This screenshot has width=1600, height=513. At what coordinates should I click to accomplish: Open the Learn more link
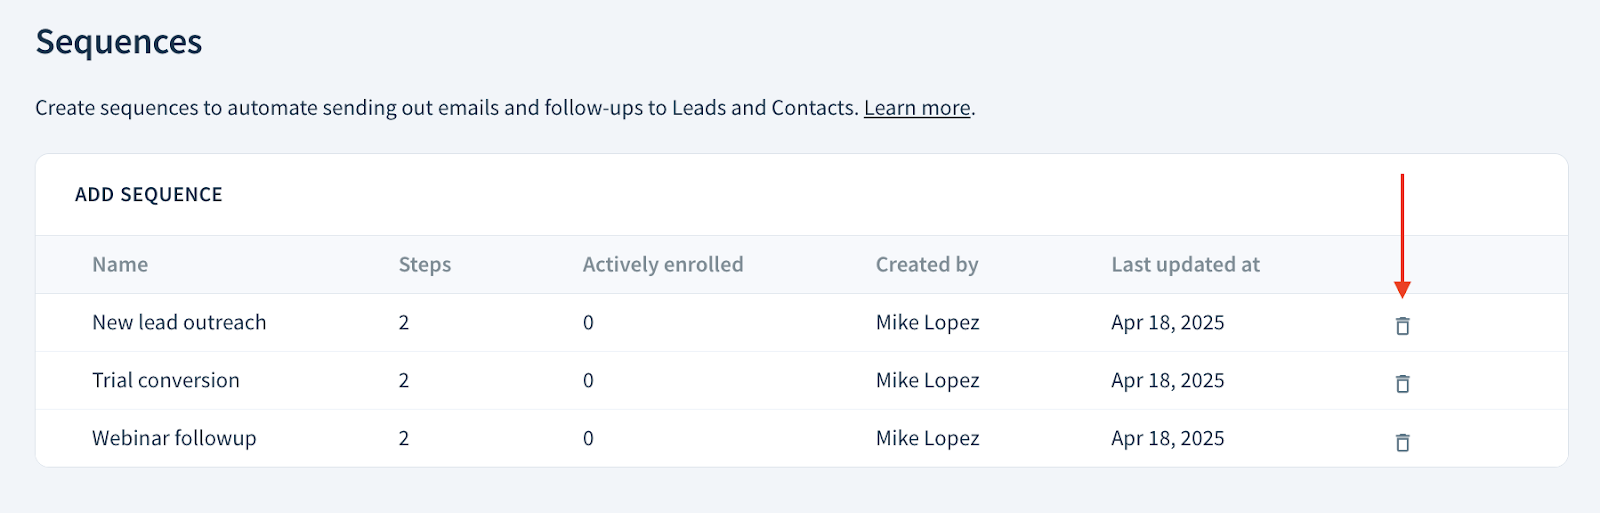[x=917, y=108]
